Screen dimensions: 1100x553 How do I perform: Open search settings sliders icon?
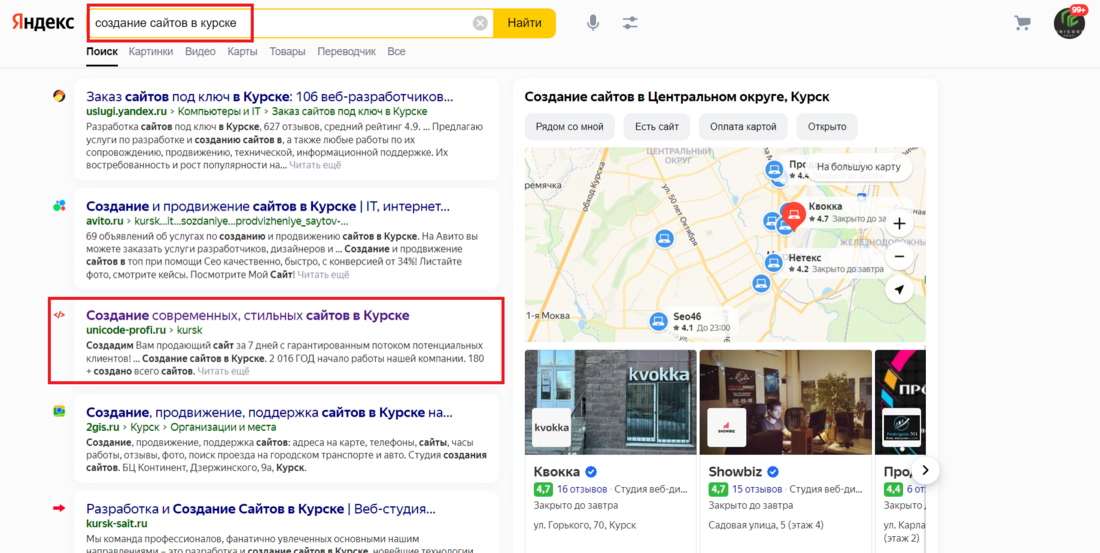tap(630, 23)
